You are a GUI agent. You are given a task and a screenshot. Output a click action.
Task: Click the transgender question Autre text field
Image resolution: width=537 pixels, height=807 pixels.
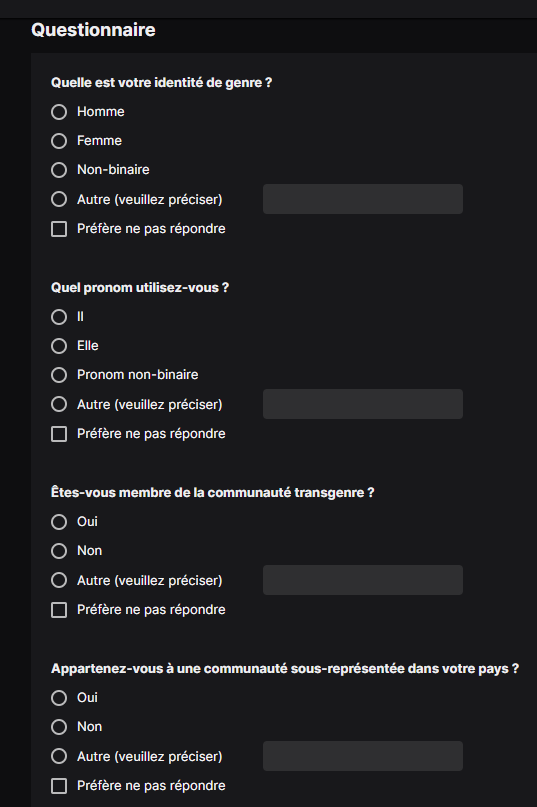(363, 580)
